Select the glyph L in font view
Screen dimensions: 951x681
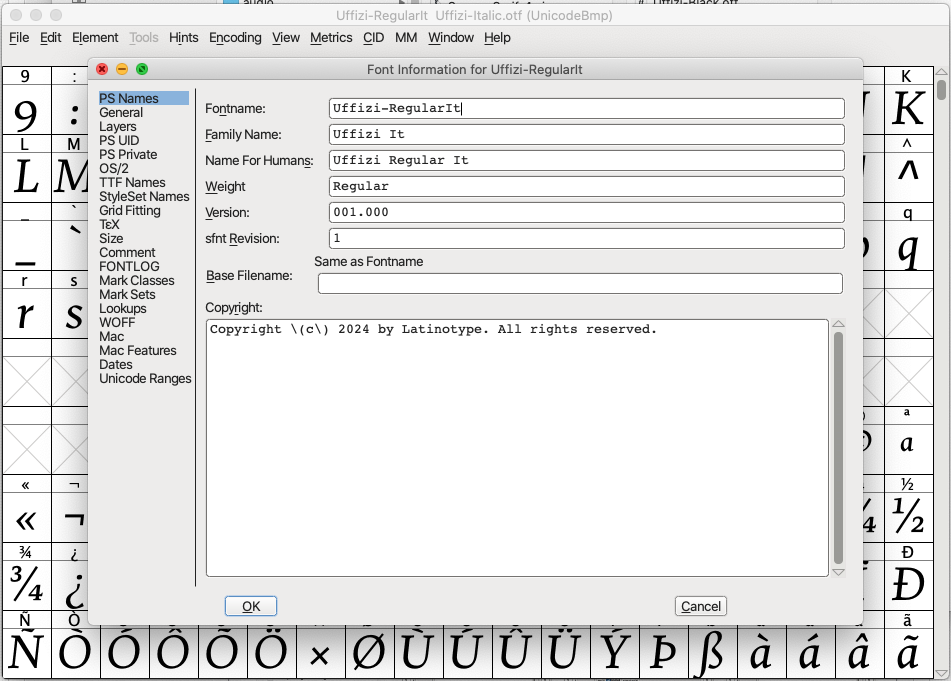coord(25,177)
